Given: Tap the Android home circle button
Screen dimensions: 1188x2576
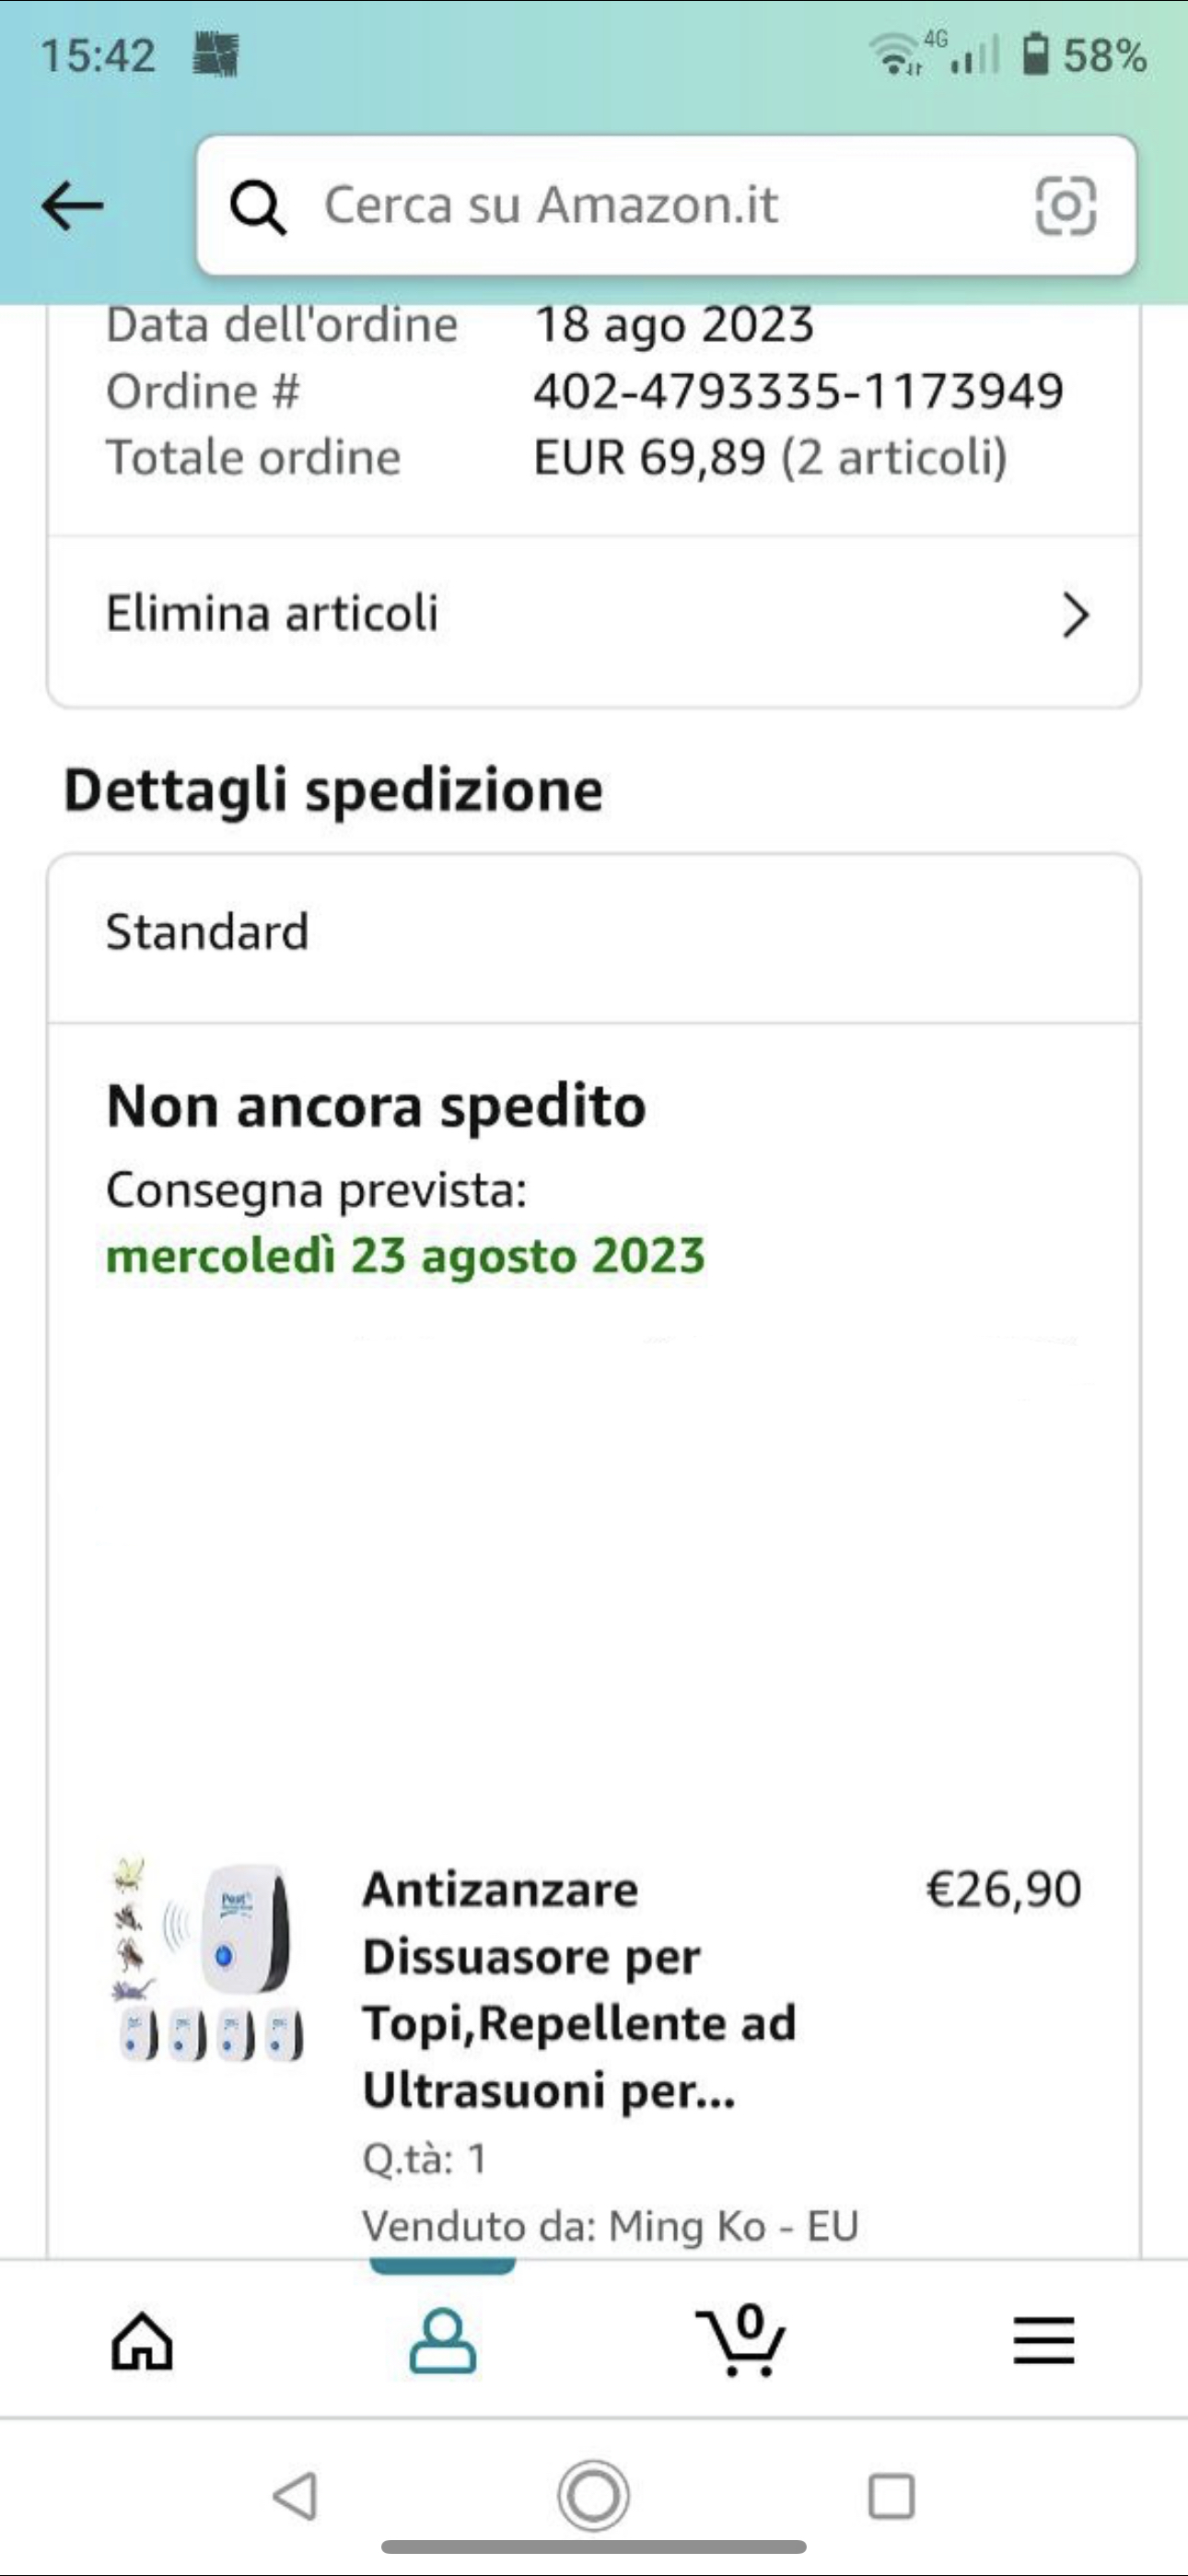Looking at the screenshot, I should [593, 2496].
